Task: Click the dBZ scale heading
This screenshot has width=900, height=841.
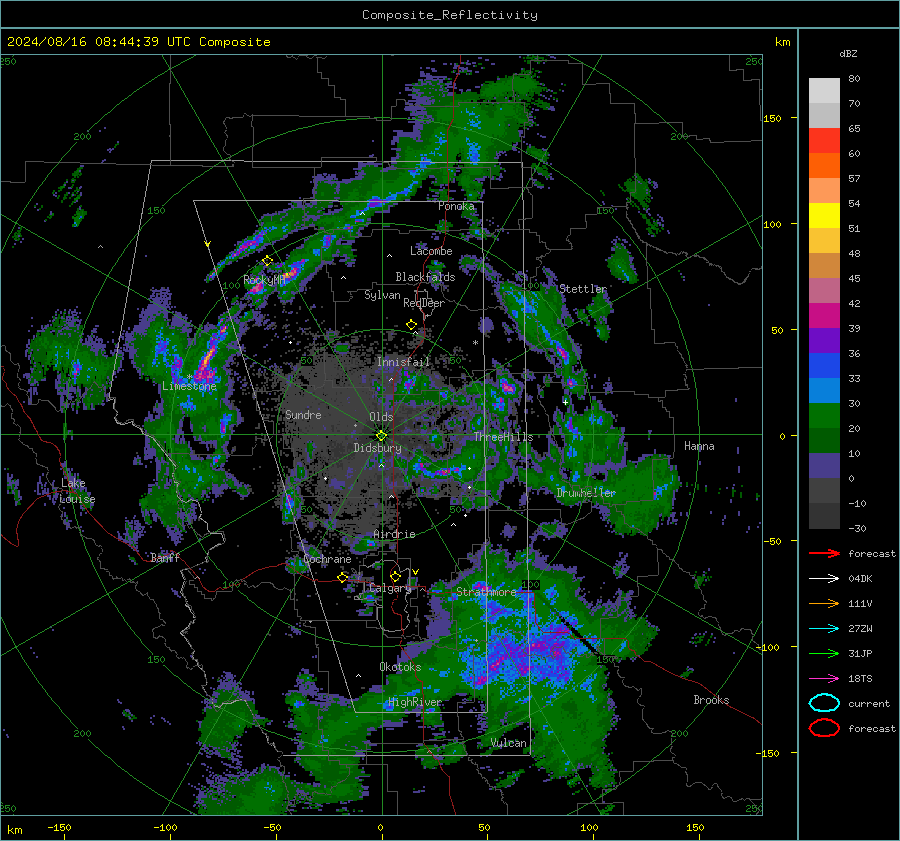Action: click(x=848, y=53)
